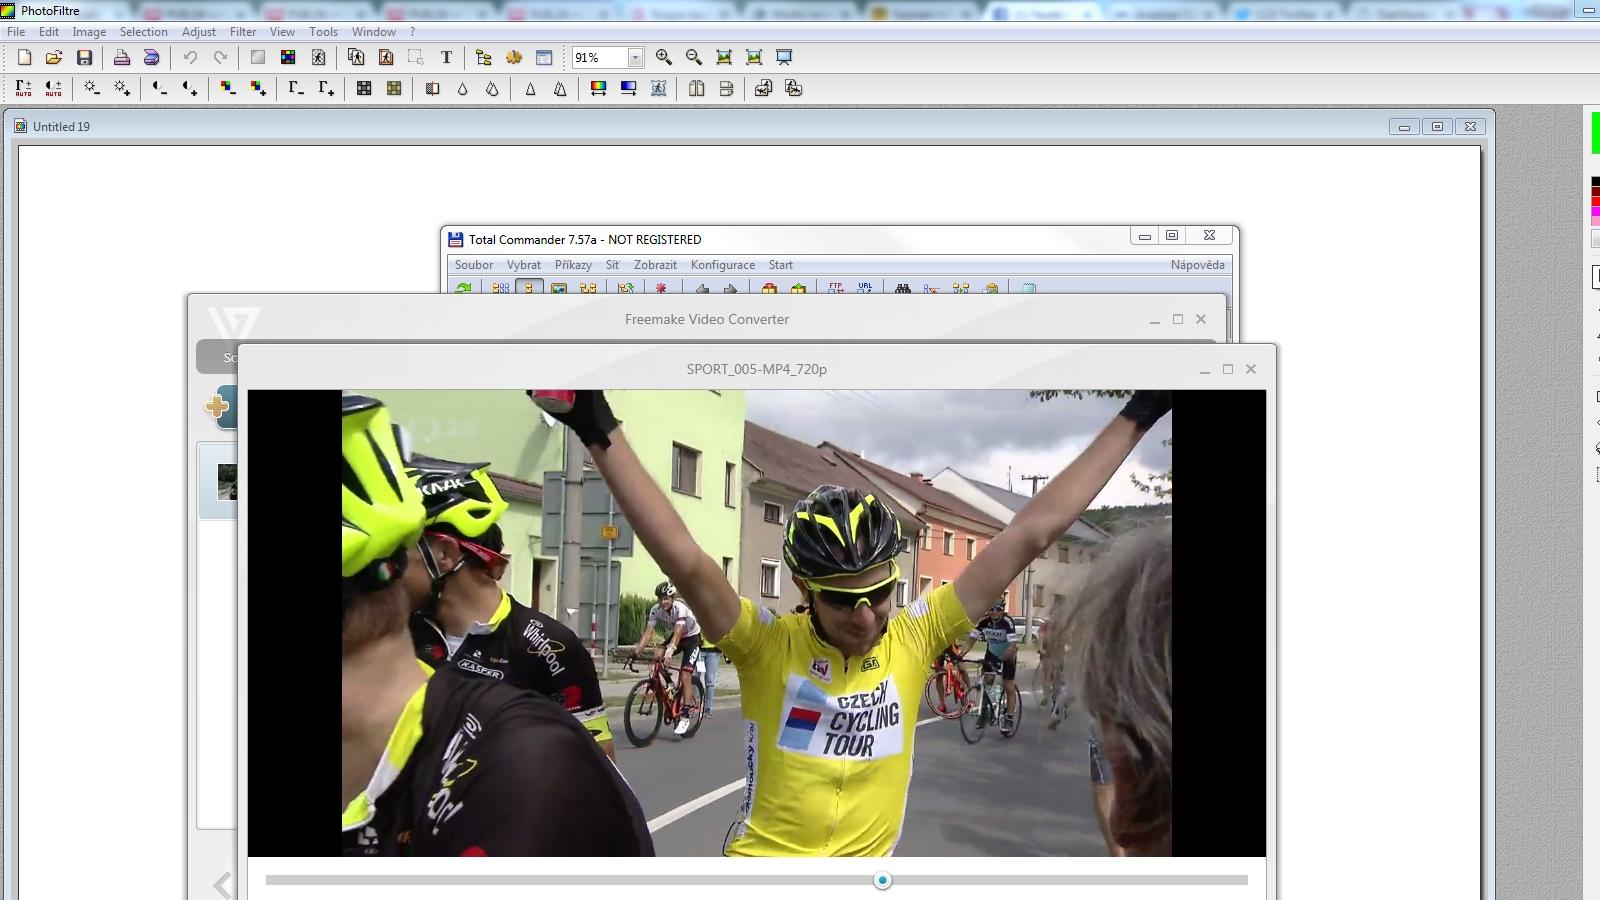Apply Auto levels
The width and height of the screenshot is (1600, 900).
click(x=23, y=89)
